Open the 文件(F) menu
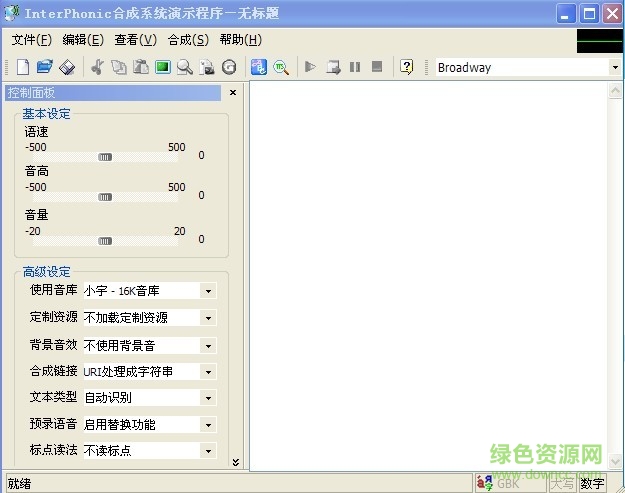The width and height of the screenshot is (625, 493). (32, 40)
